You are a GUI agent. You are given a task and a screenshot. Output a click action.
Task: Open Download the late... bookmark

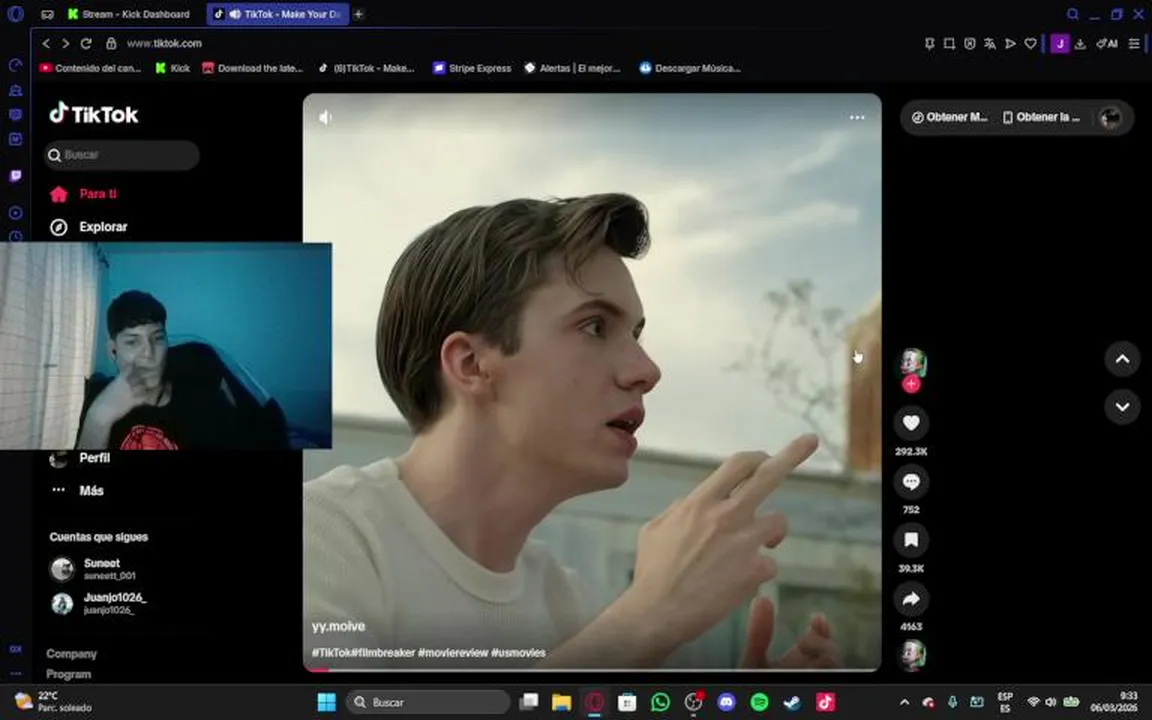click(252, 68)
